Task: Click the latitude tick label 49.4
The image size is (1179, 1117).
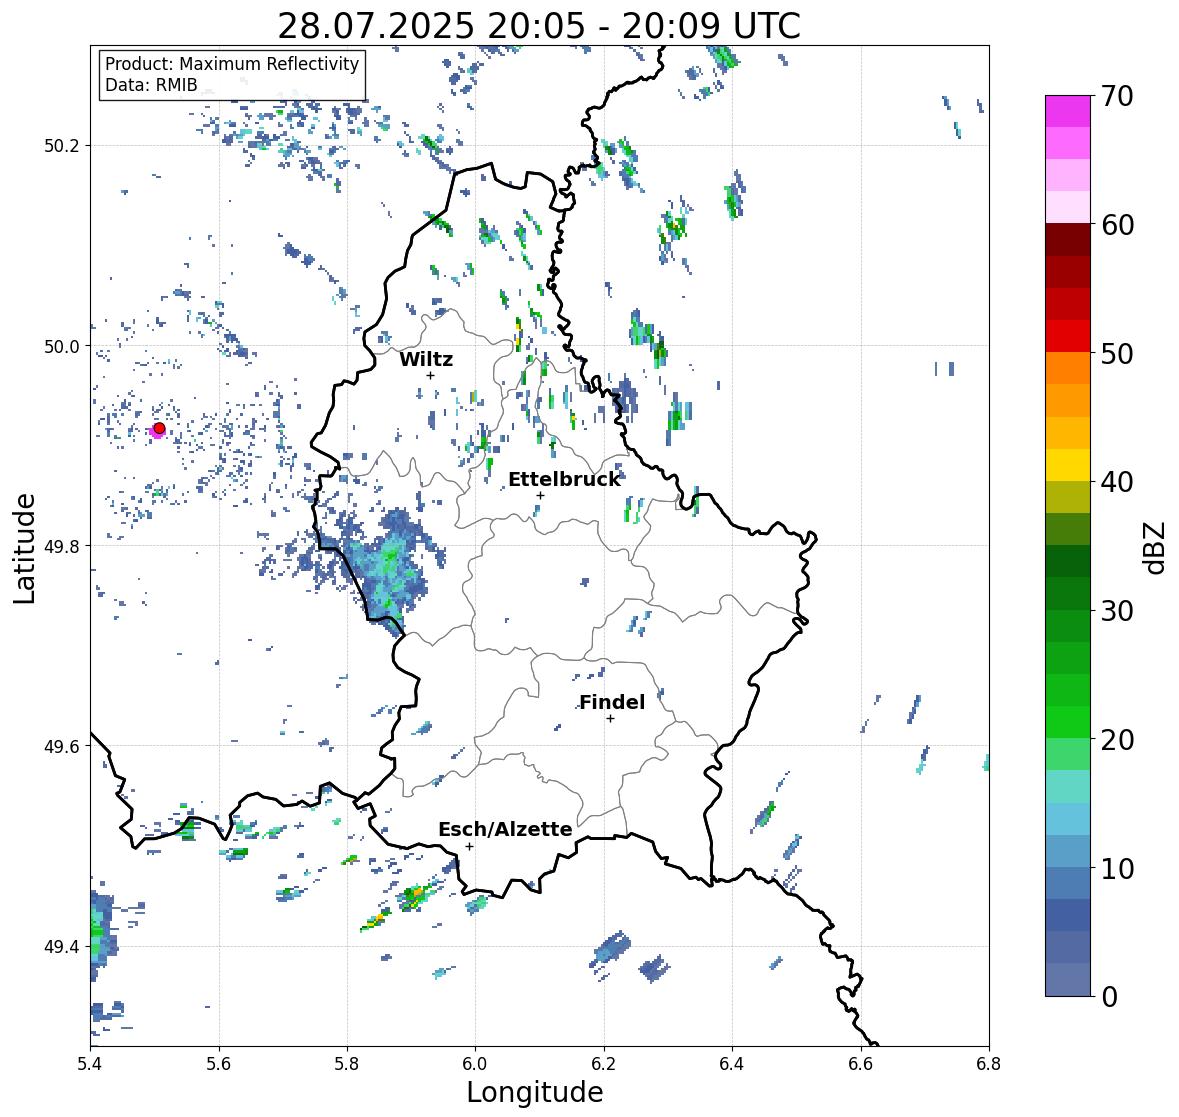Action: click(x=62, y=947)
